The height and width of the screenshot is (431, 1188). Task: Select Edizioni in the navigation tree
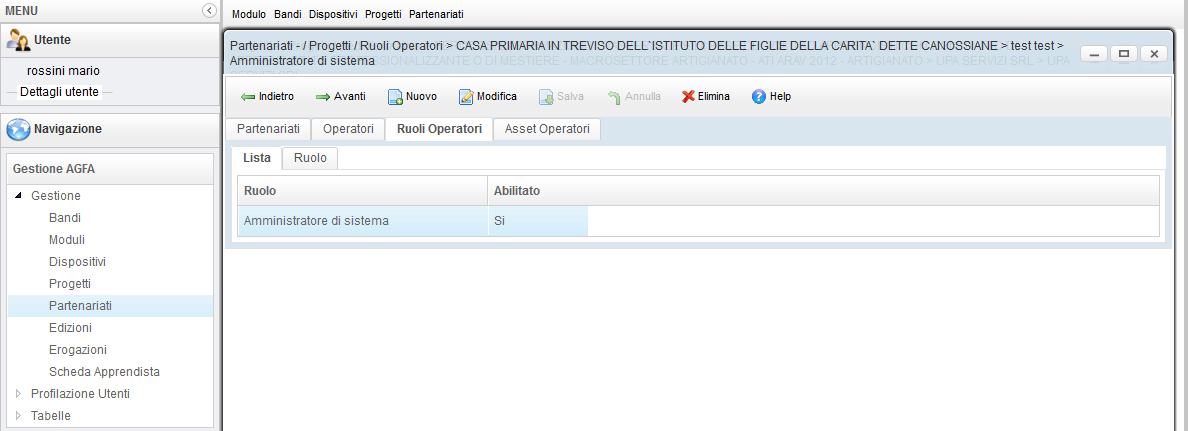(x=70, y=328)
